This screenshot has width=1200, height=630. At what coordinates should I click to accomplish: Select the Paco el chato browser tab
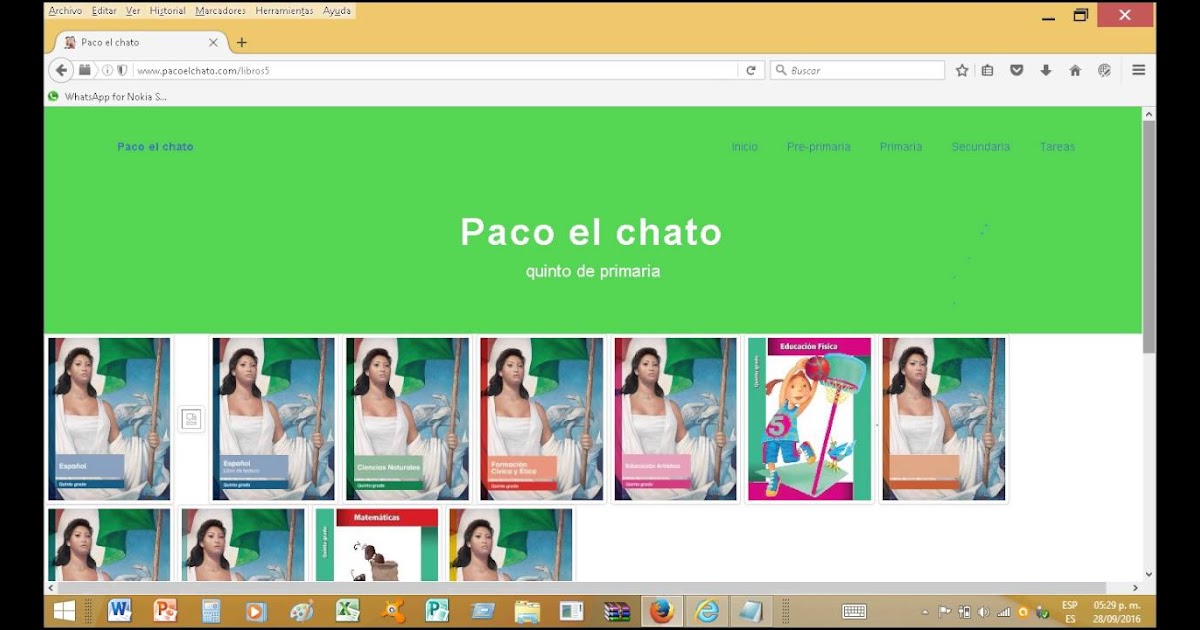(137, 43)
